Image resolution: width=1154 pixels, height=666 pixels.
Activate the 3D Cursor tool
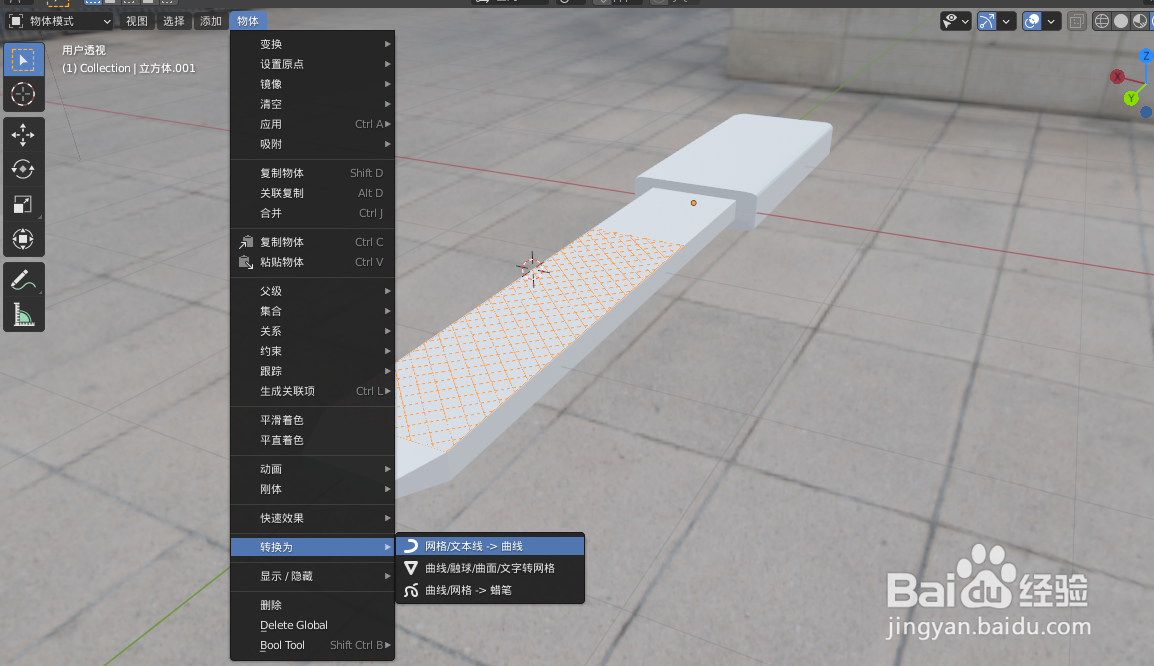(24, 95)
